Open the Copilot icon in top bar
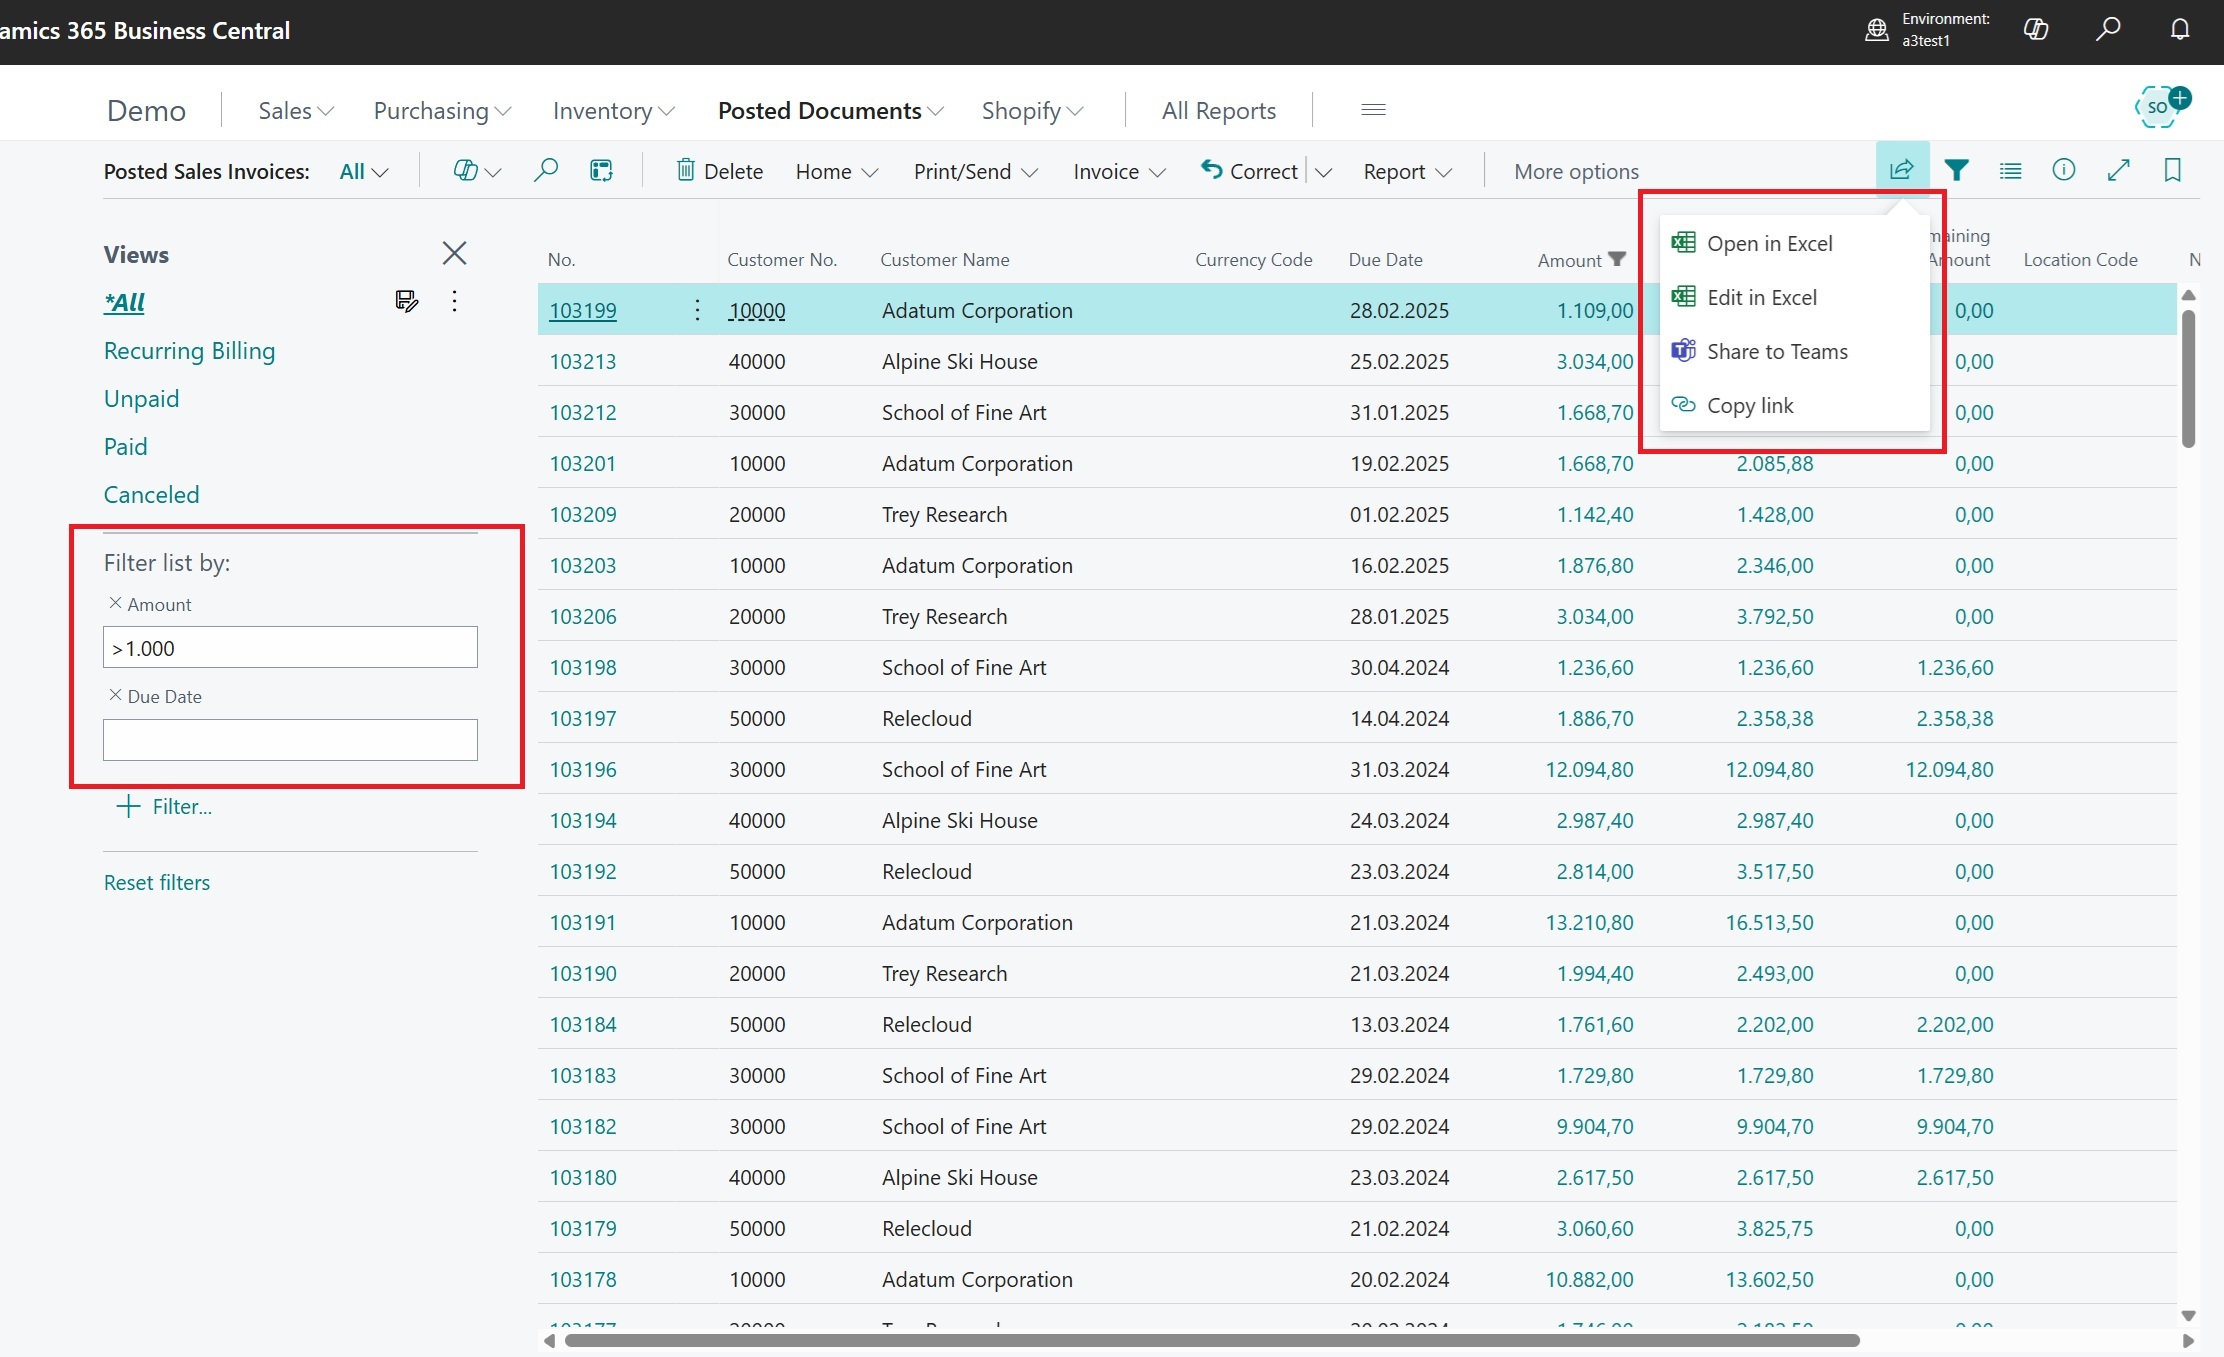Image resolution: width=2224 pixels, height=1357 pixels. [x=2036, y=30]
